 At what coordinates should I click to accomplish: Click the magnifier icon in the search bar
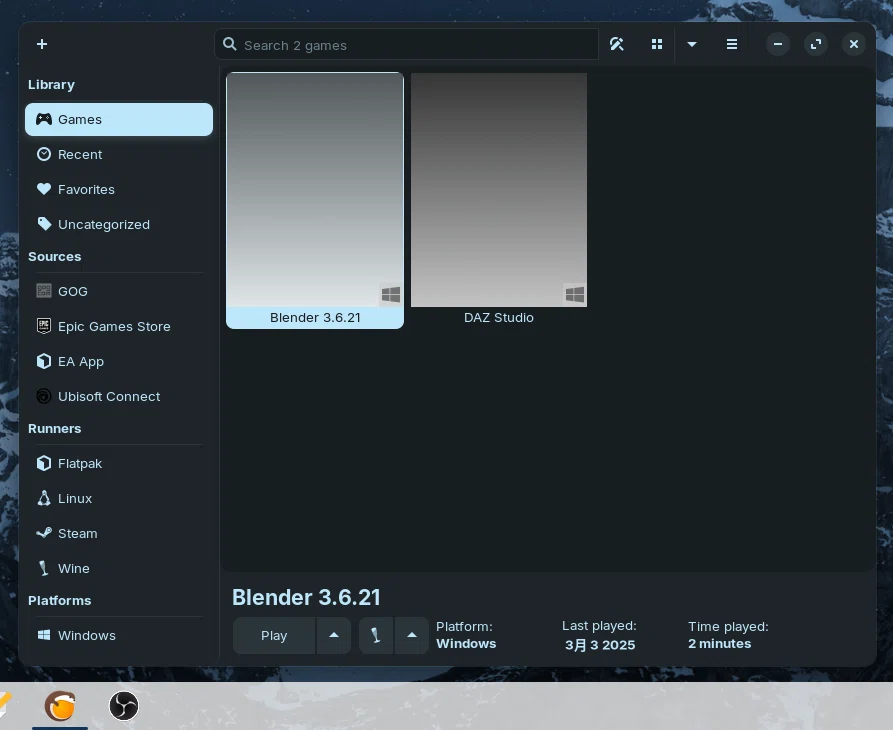point(230,44)
